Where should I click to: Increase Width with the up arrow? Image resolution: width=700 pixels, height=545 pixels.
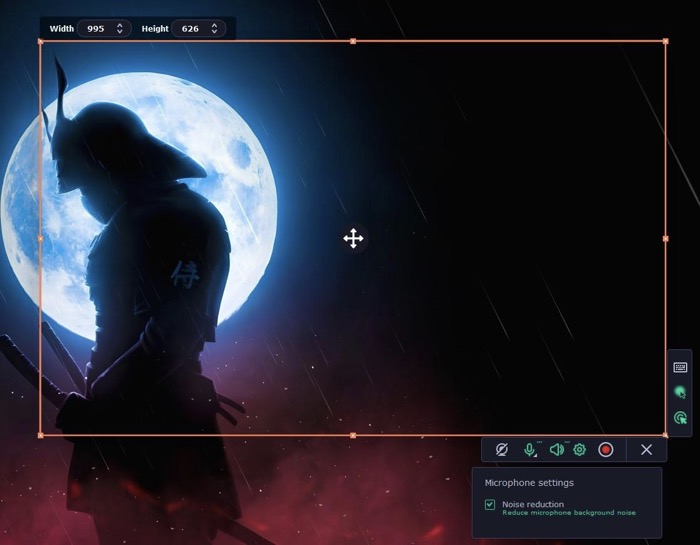pyautogui.click(x=120, y=25)
